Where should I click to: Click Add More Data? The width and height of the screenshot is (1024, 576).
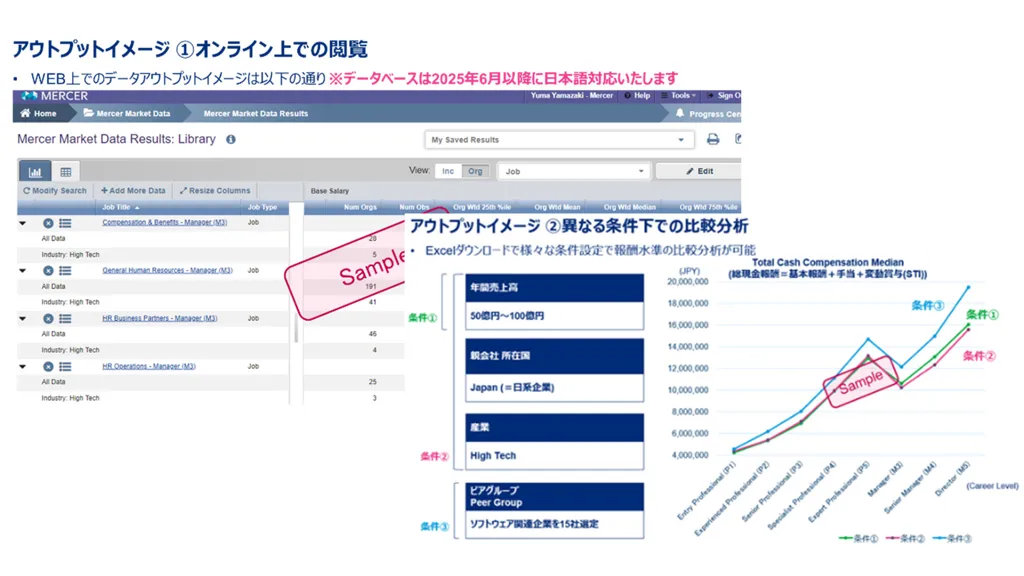click(x=133, y=191)
